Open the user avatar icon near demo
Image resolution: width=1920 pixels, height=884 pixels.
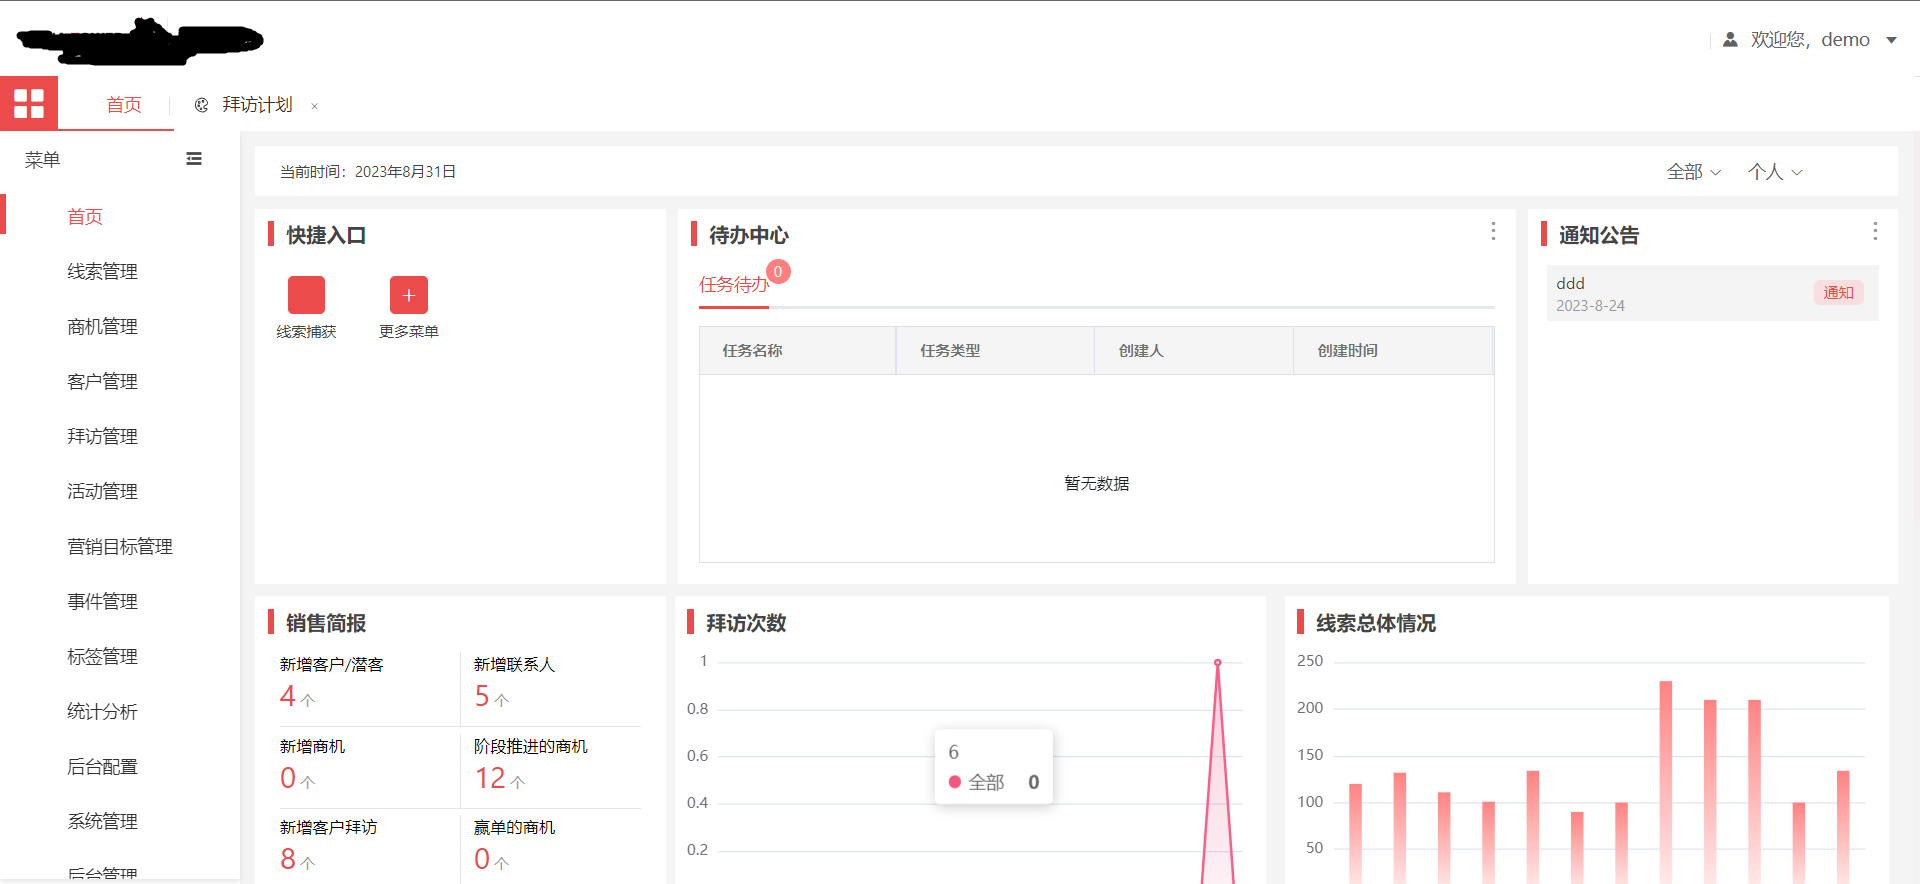(x=1730, y=40)
